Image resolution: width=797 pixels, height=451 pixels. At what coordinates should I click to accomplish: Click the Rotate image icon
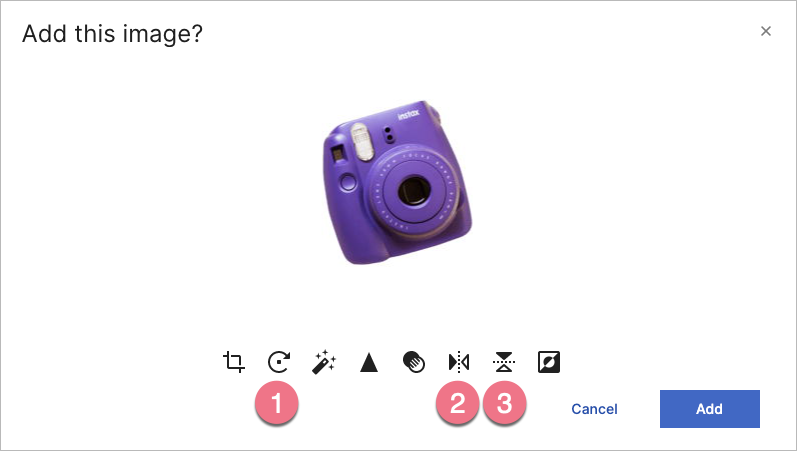coord(279,362)
